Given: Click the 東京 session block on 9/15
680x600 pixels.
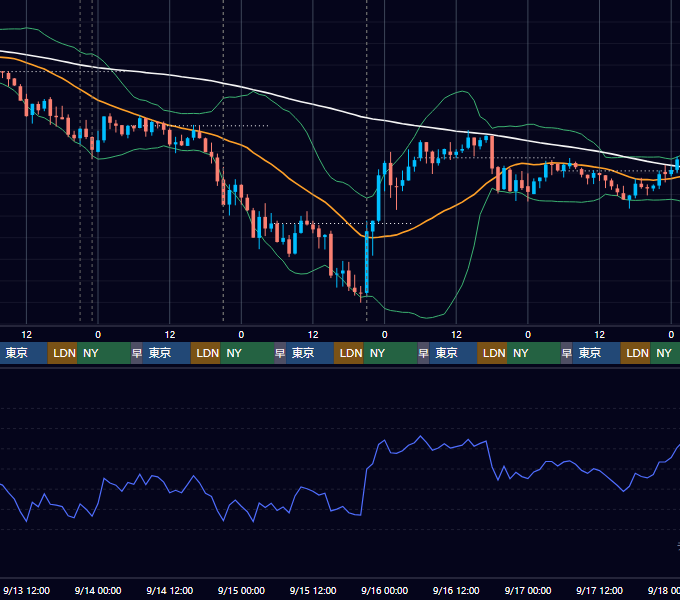Looking at the screenshot, I should point(310,353).
